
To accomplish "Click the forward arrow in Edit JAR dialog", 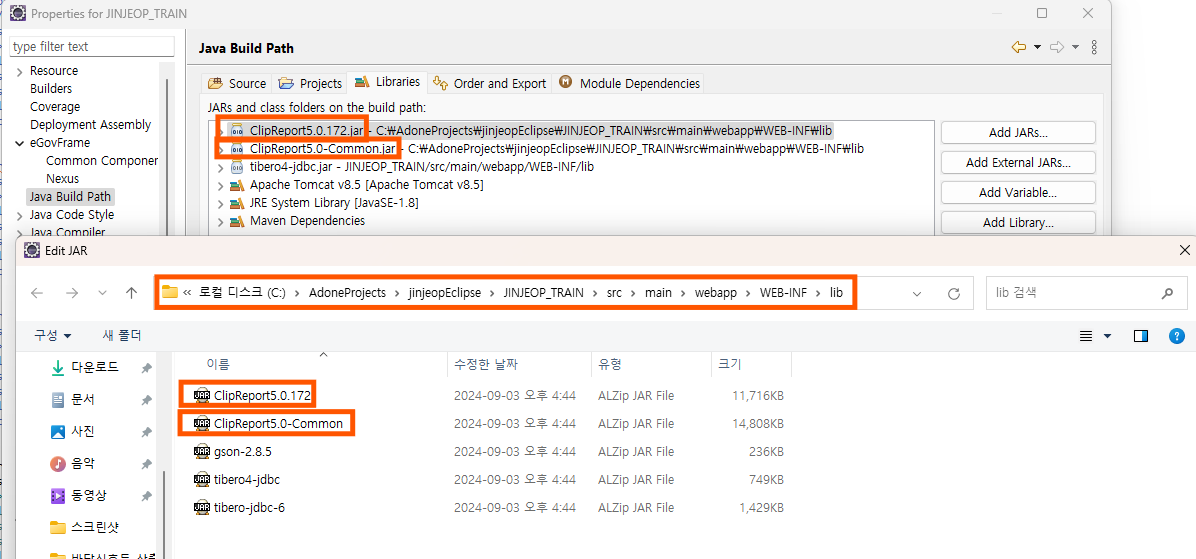I will coord(72,293).
